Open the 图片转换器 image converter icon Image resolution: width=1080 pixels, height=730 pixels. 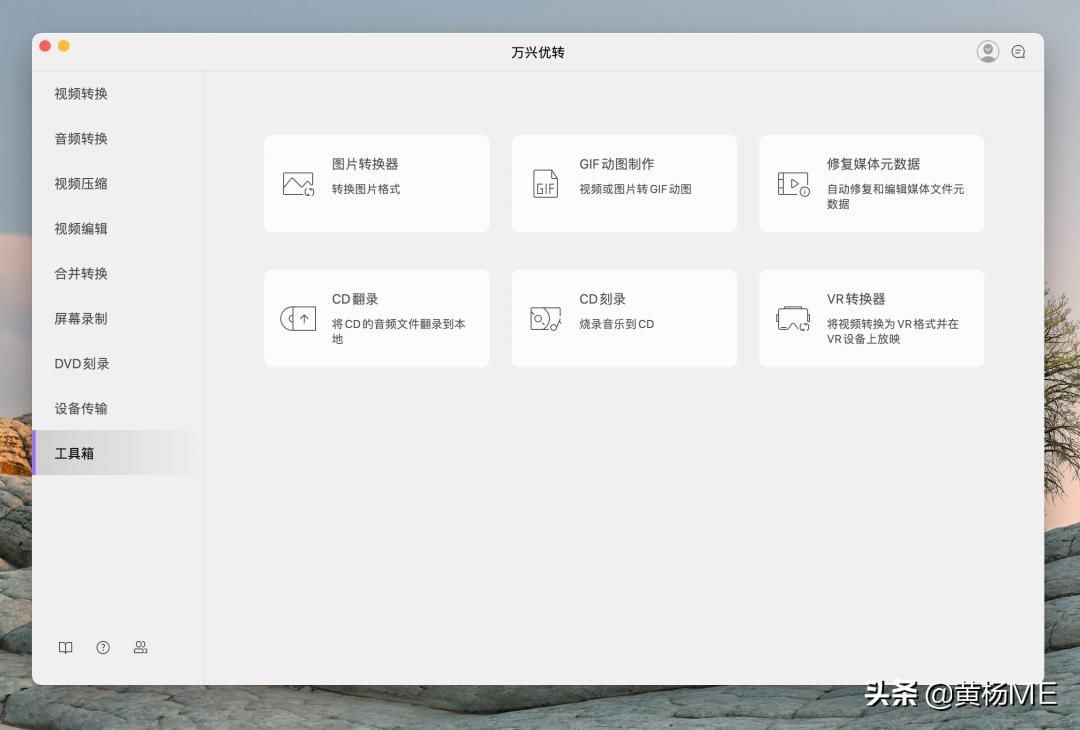coord(298,183)
